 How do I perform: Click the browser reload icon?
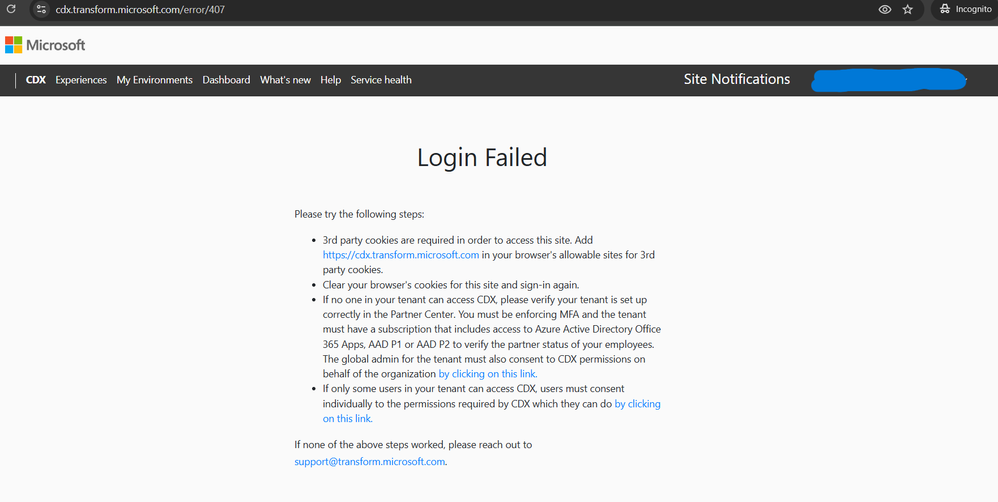tap(11, 9)
